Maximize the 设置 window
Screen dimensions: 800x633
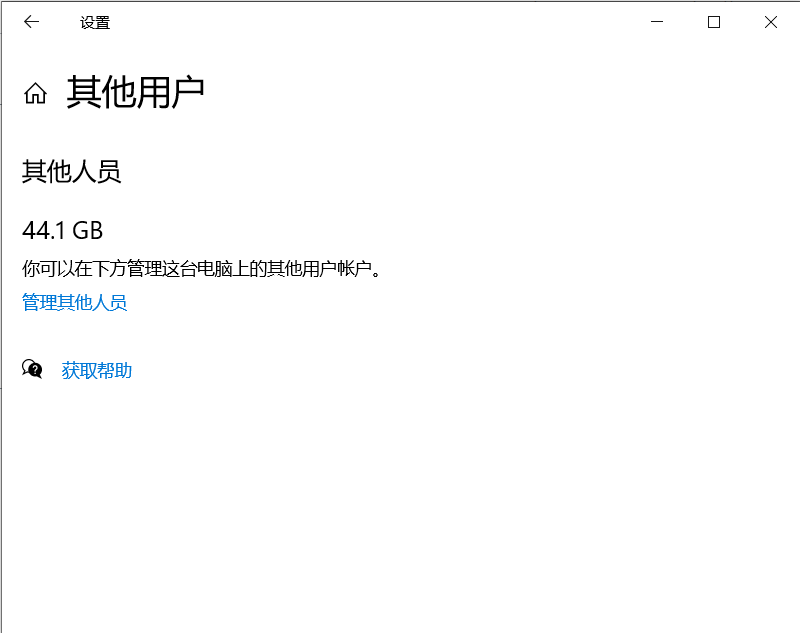click(714, 22)
